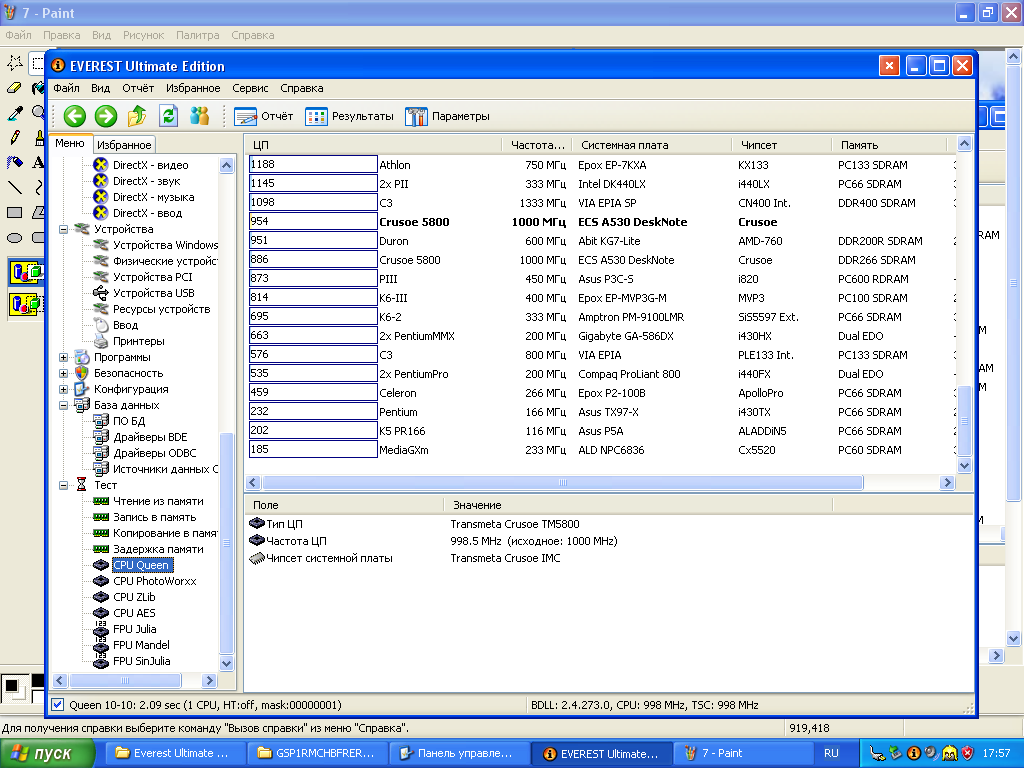This screenshot has height=768, width=1024.
Task: Select Устройства Windows in tree
Action: pos(165,245)
